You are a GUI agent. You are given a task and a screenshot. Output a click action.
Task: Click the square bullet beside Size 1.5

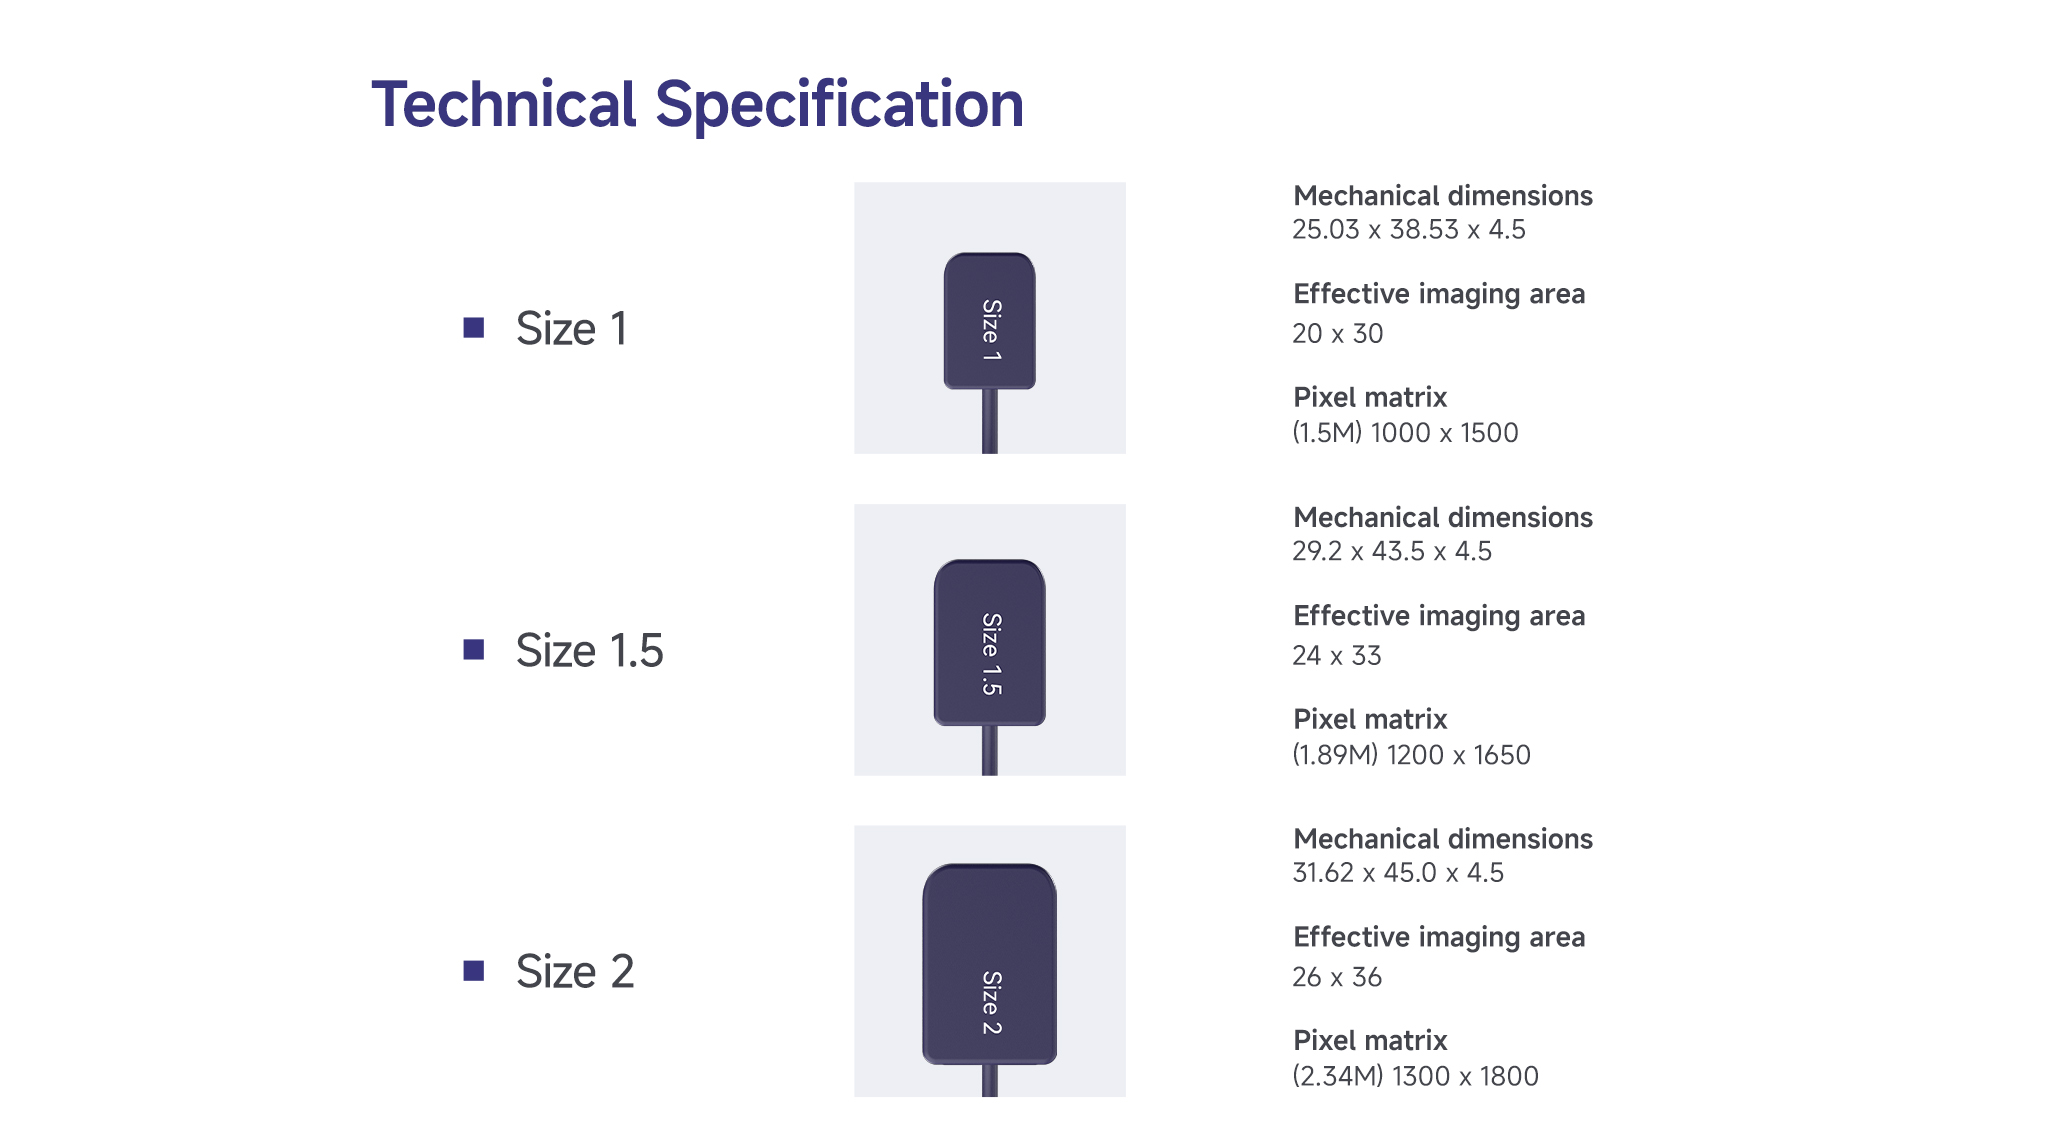(474, 650)
